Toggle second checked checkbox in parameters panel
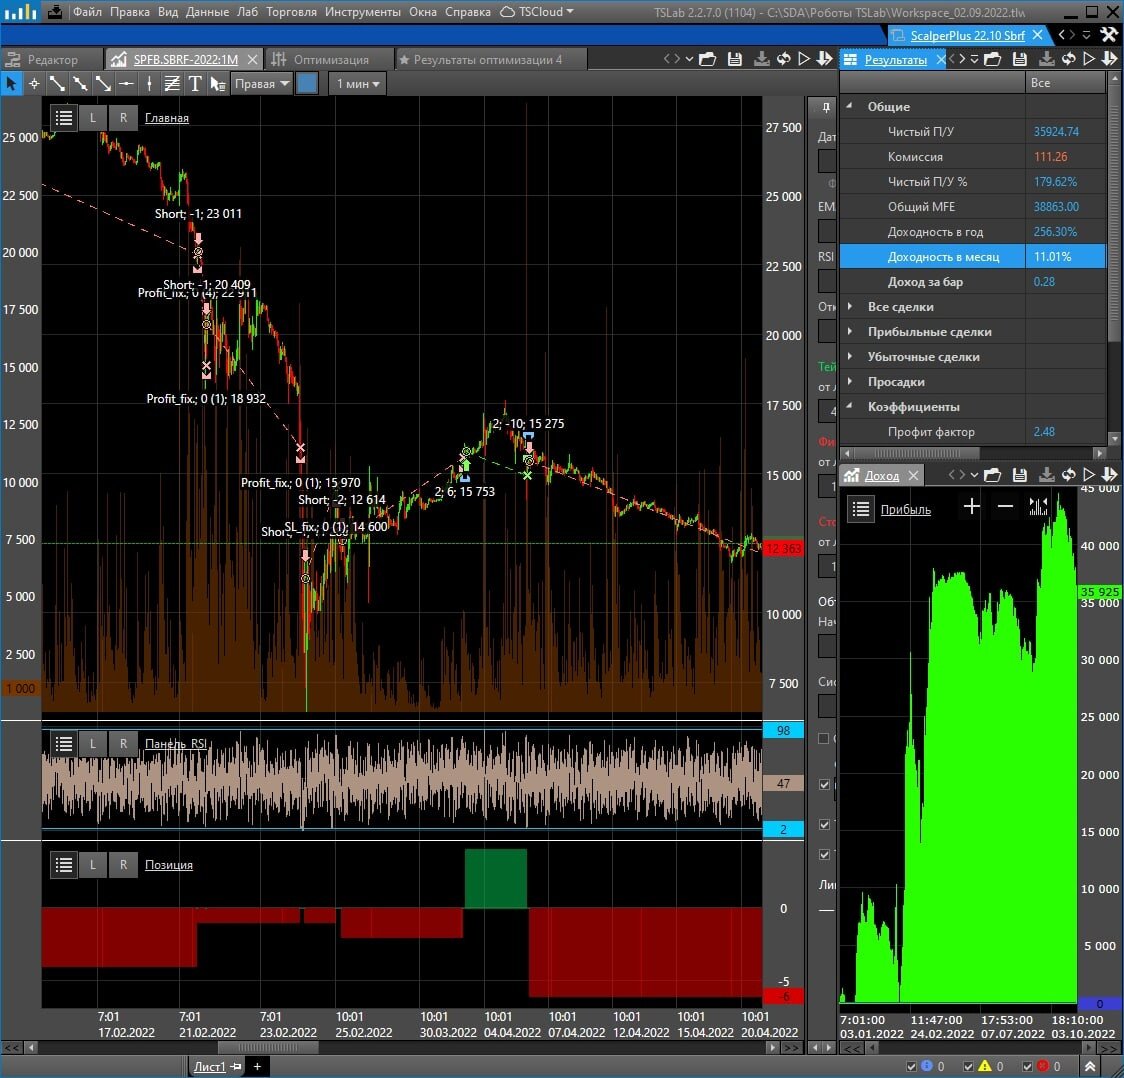 pyautogui.click(x=824, y=824)
